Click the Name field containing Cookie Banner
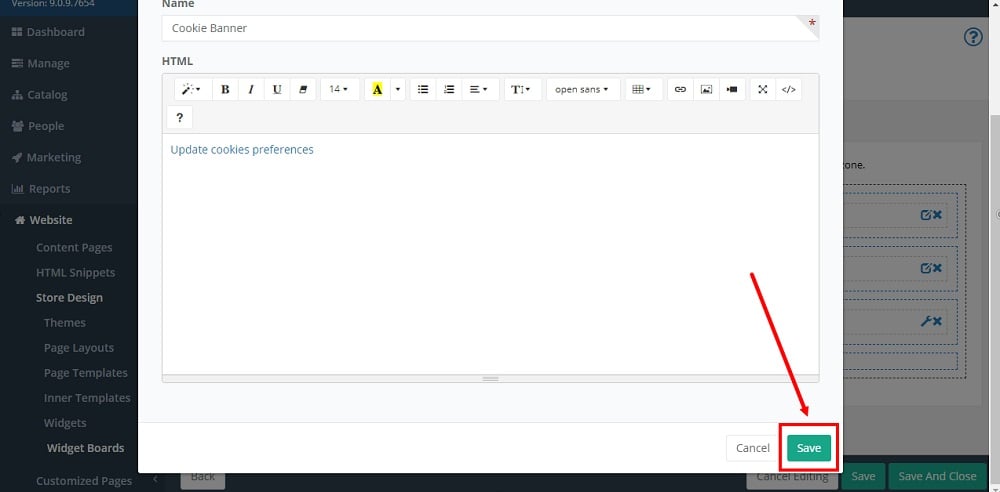 point(490,28)
